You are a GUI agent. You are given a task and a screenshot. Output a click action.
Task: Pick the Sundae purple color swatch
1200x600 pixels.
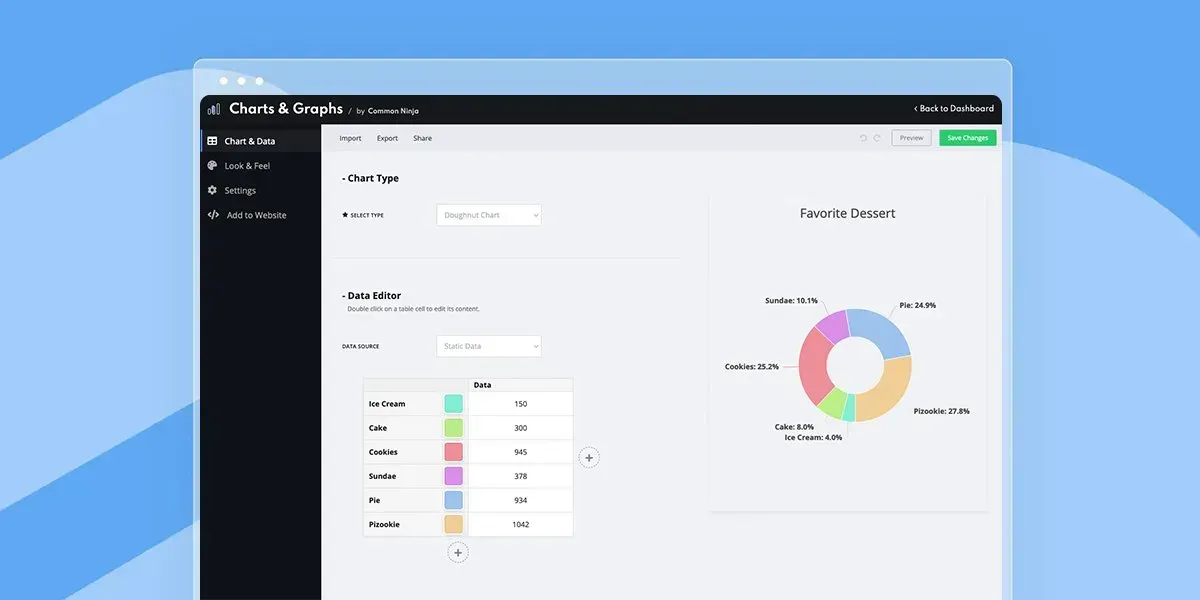(453, 476)
